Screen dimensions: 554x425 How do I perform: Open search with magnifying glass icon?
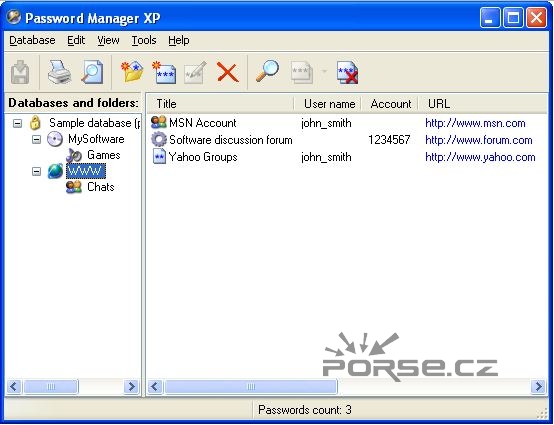[267, 72]
